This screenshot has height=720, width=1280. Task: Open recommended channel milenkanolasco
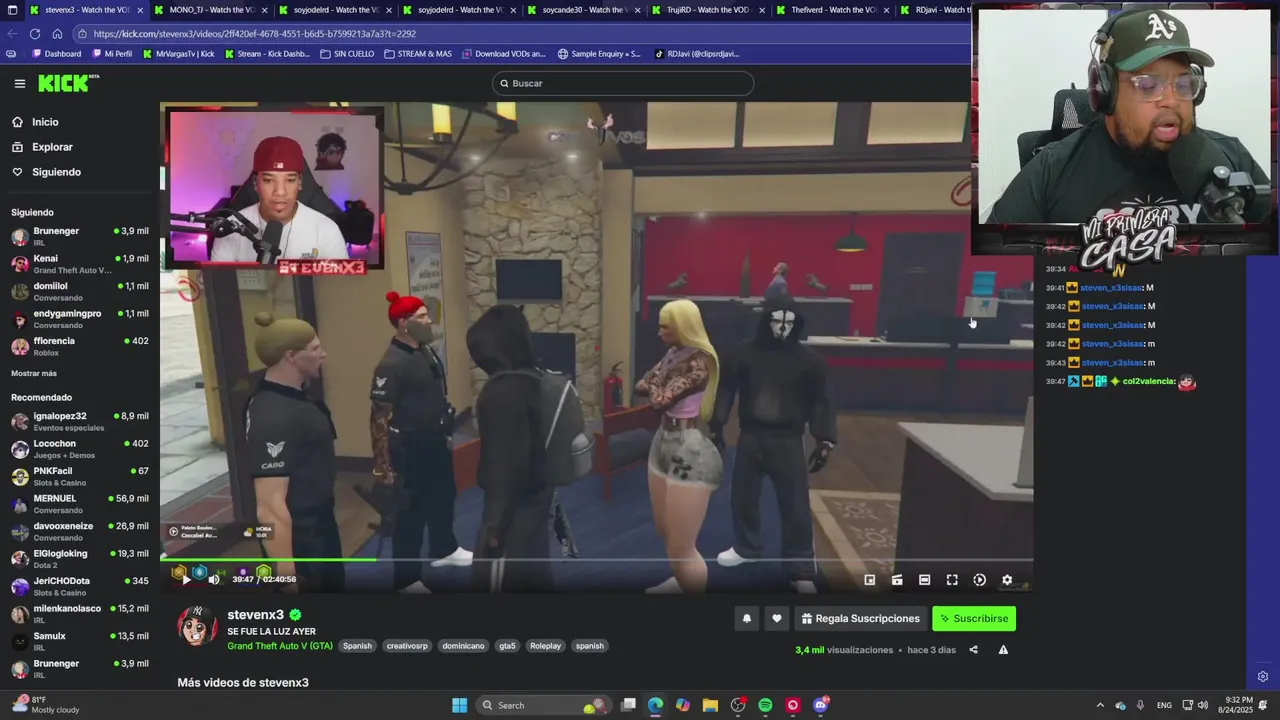point(80,614)
